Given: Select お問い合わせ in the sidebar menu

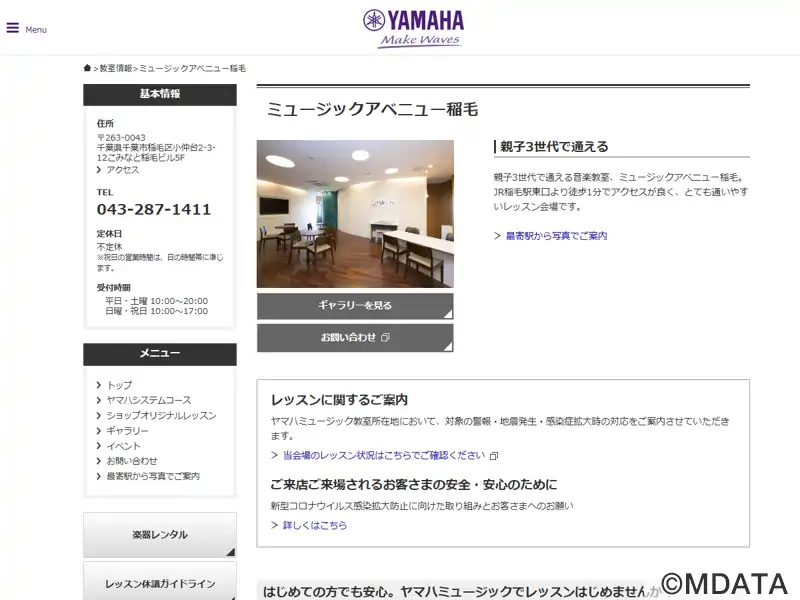Looking at the screenshot, I should click(x=132, y=461).
